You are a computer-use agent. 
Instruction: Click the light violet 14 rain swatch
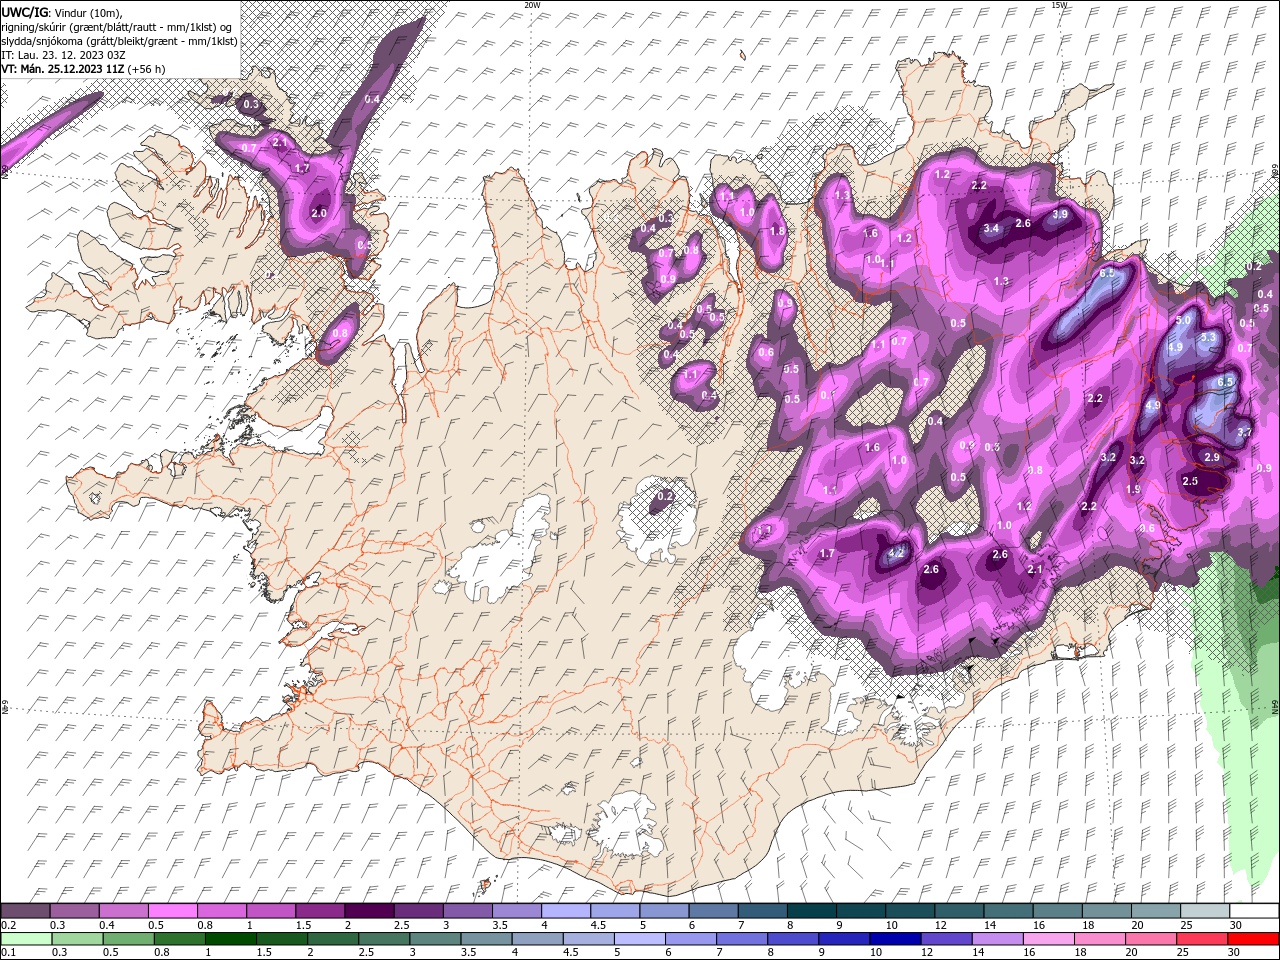997,939
